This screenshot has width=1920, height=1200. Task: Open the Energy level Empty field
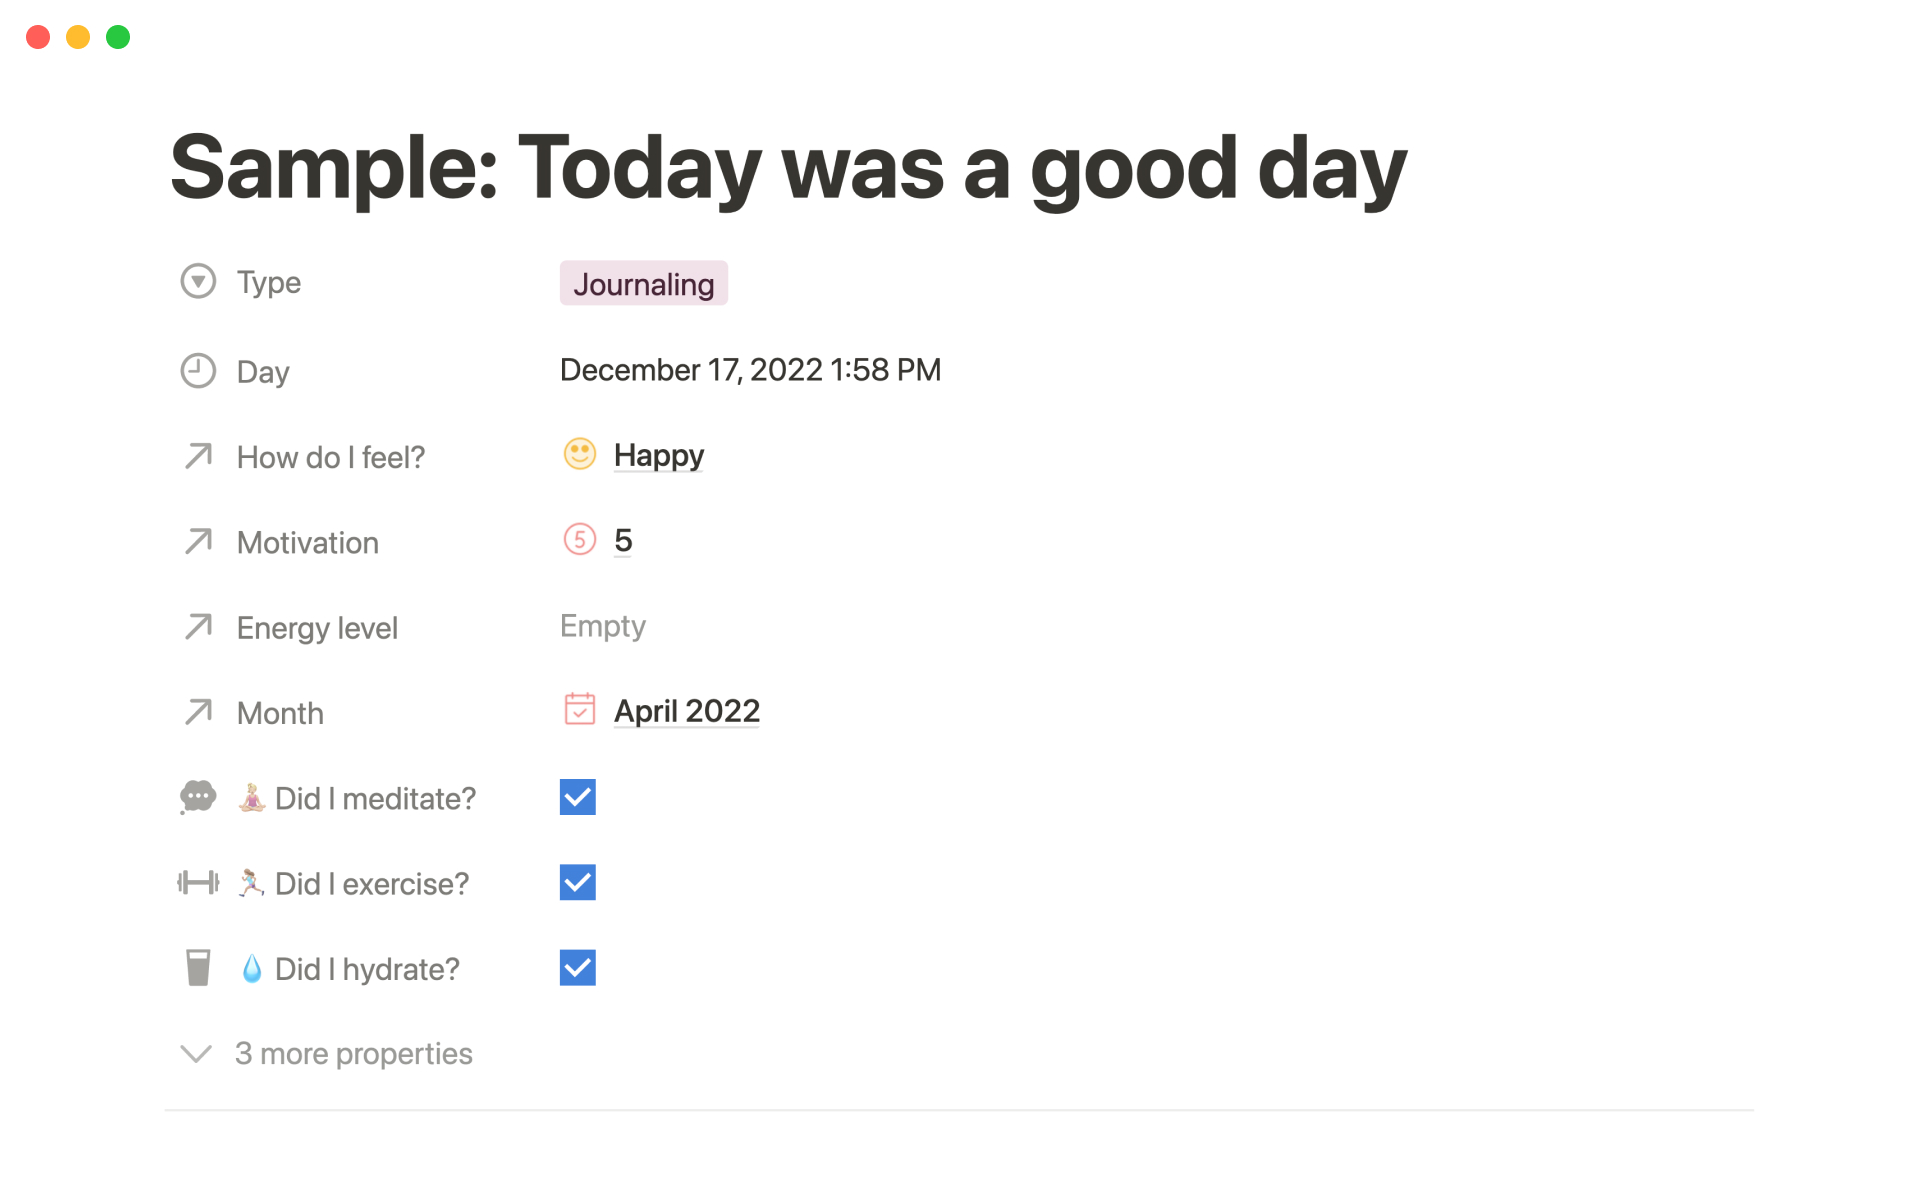point(602,626)
